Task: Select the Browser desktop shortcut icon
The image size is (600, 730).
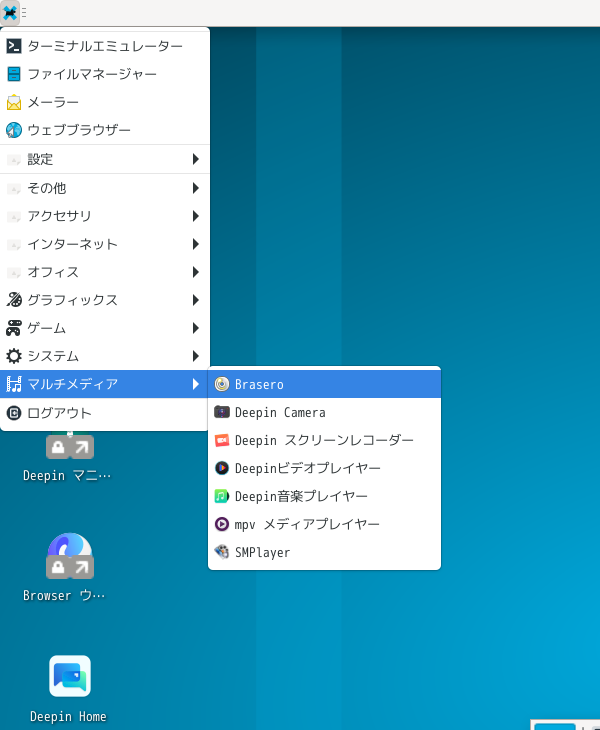Action: (70, 555)
